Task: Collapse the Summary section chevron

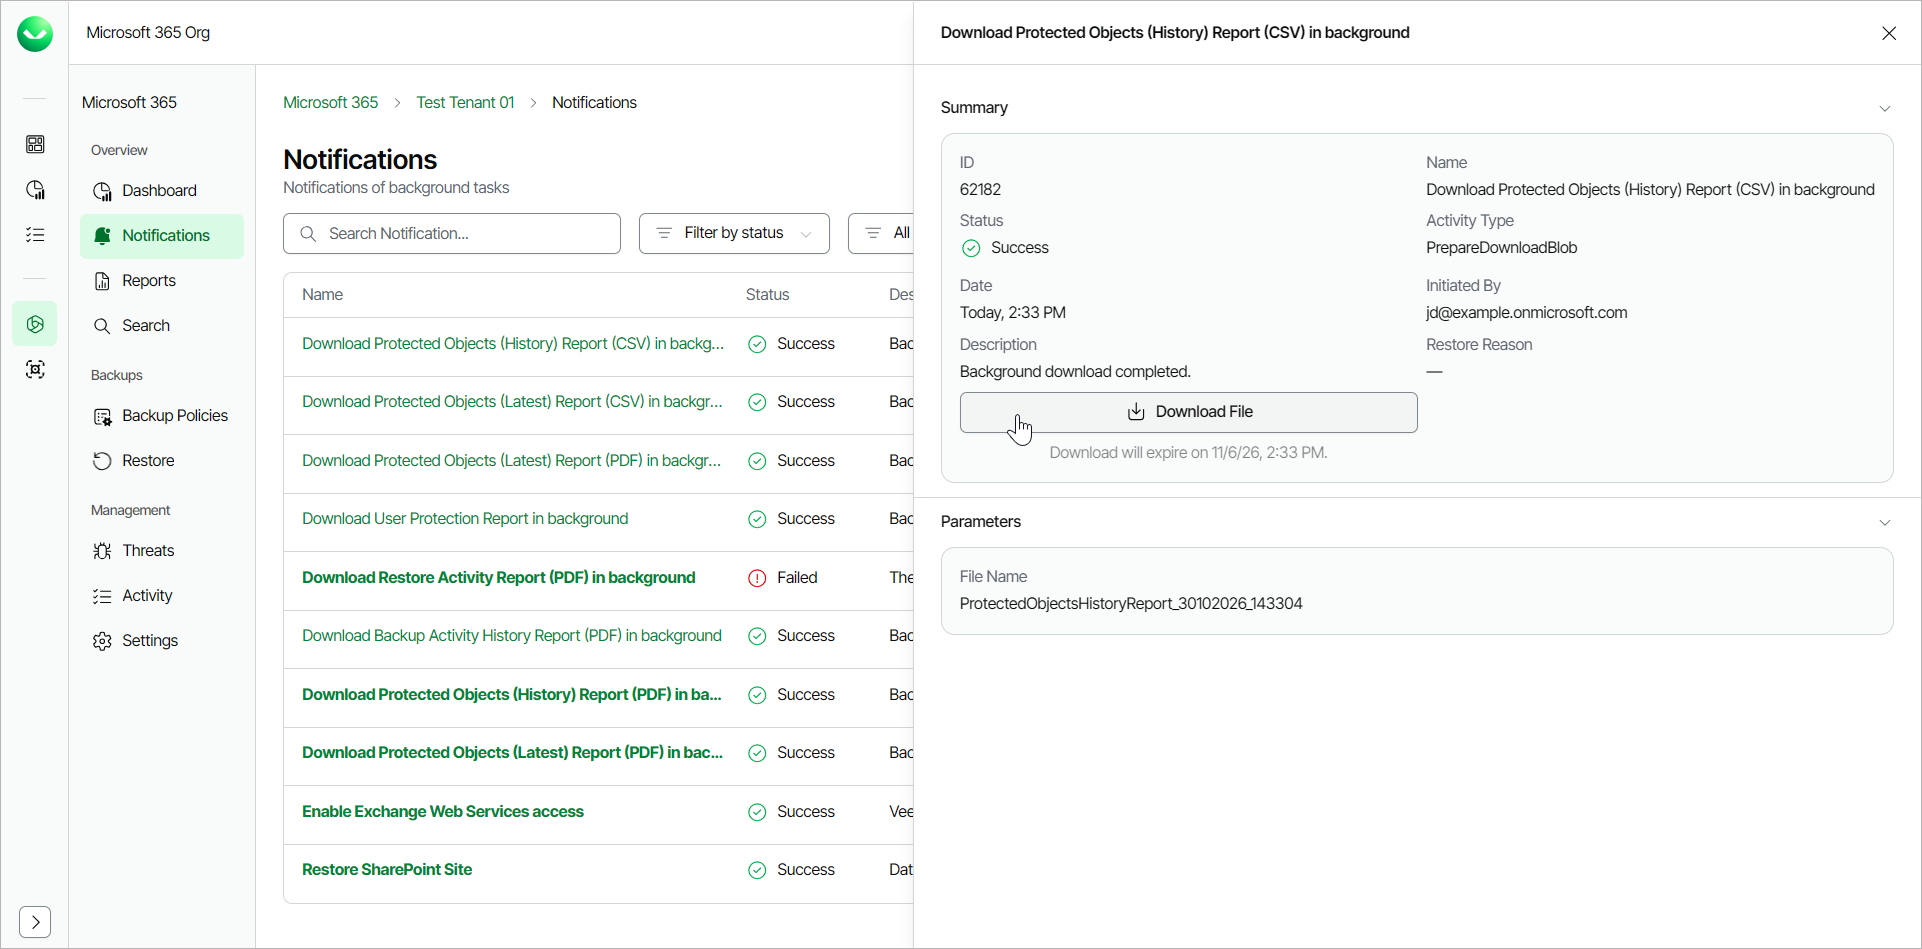Action: 1885,108
